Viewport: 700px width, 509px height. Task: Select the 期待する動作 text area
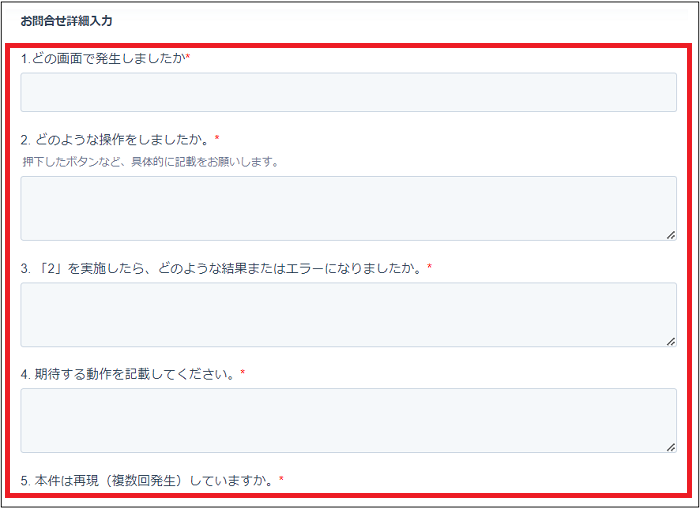click(x=348, y=420)
